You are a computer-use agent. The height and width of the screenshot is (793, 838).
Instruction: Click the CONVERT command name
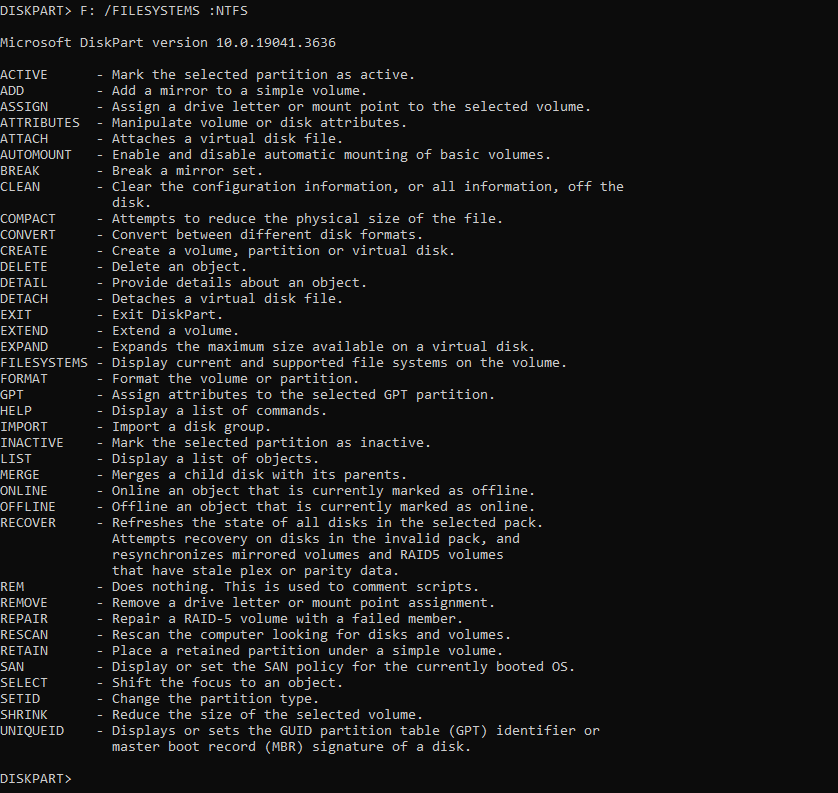[28, 235]
